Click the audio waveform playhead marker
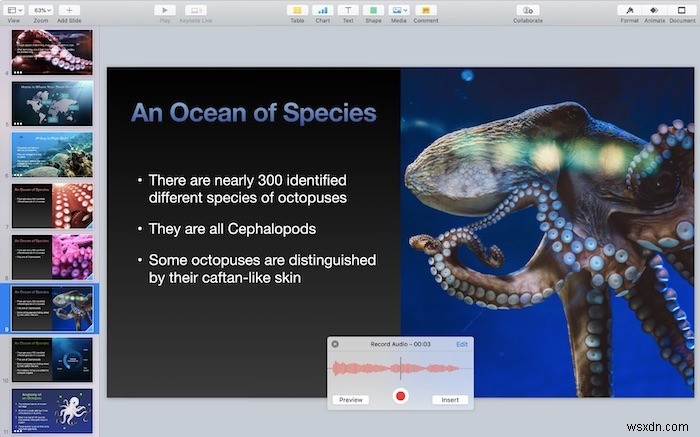 coord(401,367)
